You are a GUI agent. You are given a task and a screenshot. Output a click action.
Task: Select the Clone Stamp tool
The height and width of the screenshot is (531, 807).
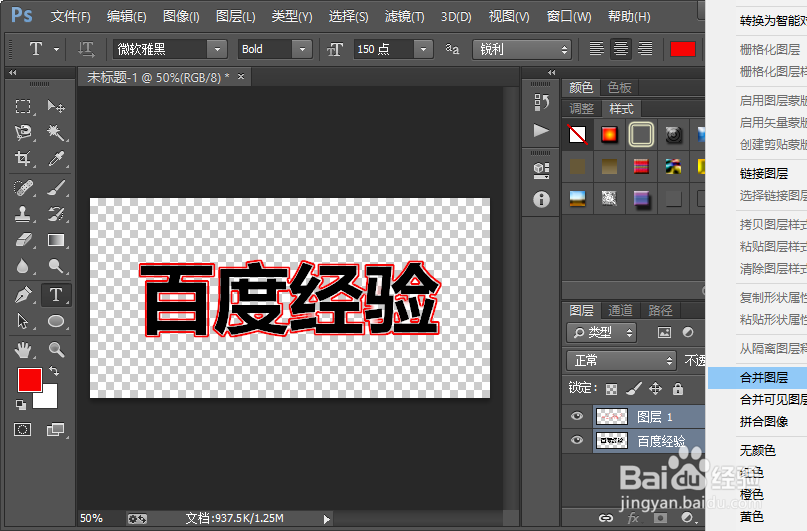[23, 214]
